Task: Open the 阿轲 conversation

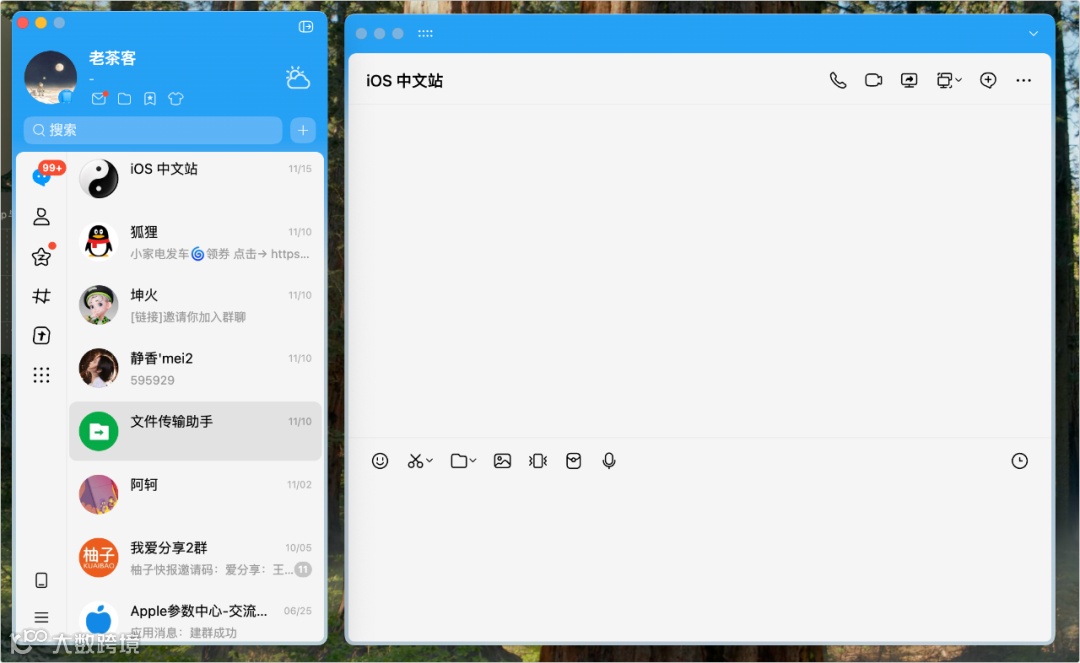Action: [196, 494]
